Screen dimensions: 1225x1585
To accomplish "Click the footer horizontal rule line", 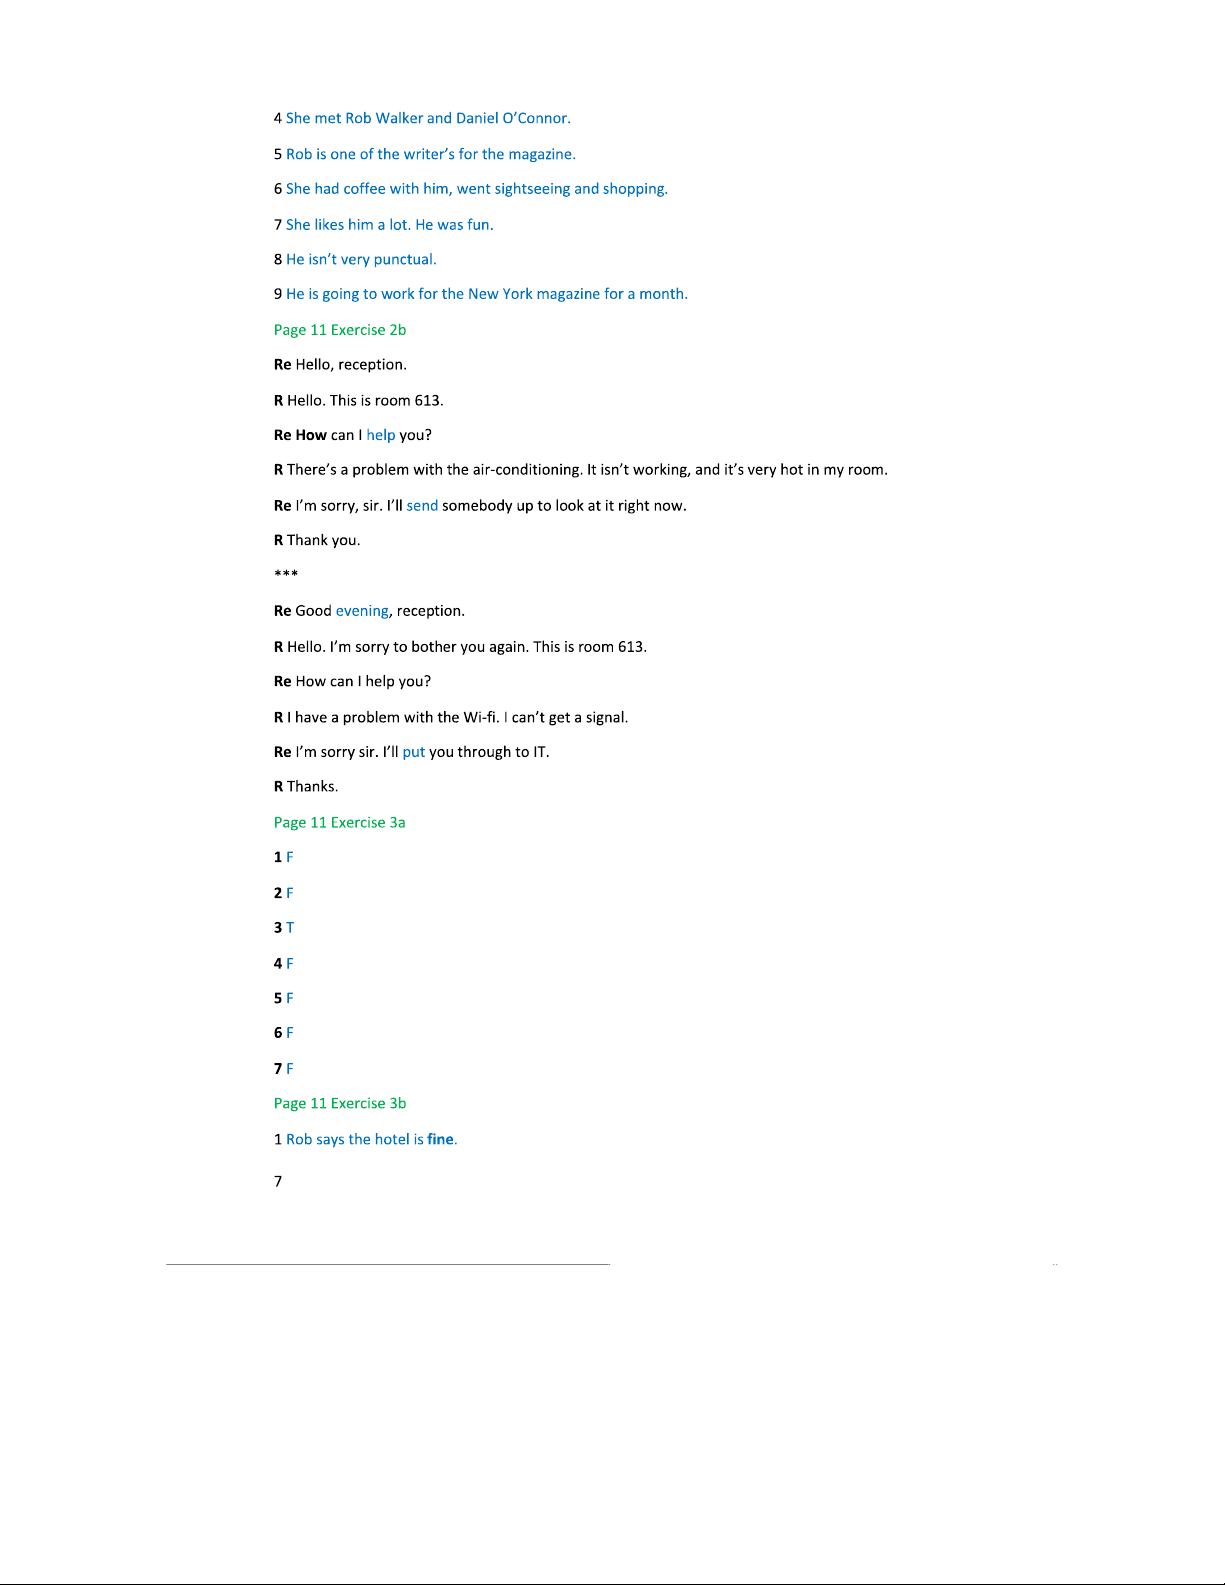I will [388, 1265].
